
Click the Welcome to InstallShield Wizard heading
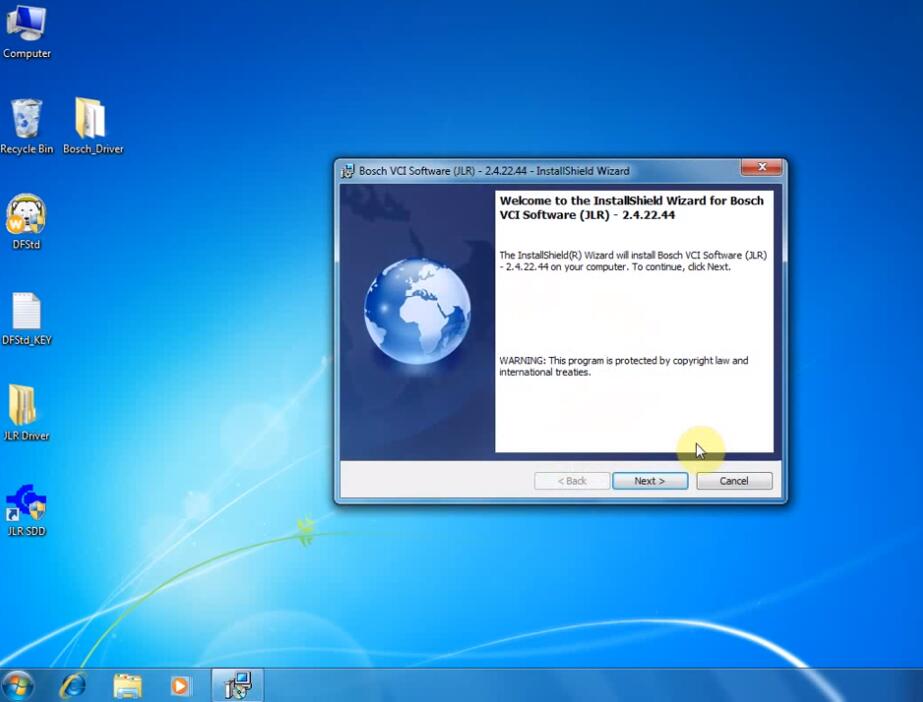pyautogui.click(x=632, y=208)
